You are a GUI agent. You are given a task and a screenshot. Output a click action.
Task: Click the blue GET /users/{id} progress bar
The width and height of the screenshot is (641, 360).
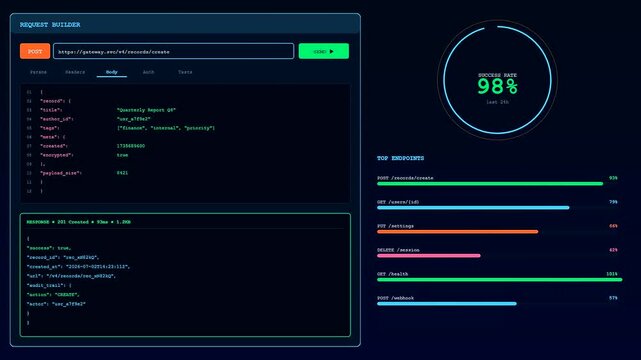[x=473, y=208]
